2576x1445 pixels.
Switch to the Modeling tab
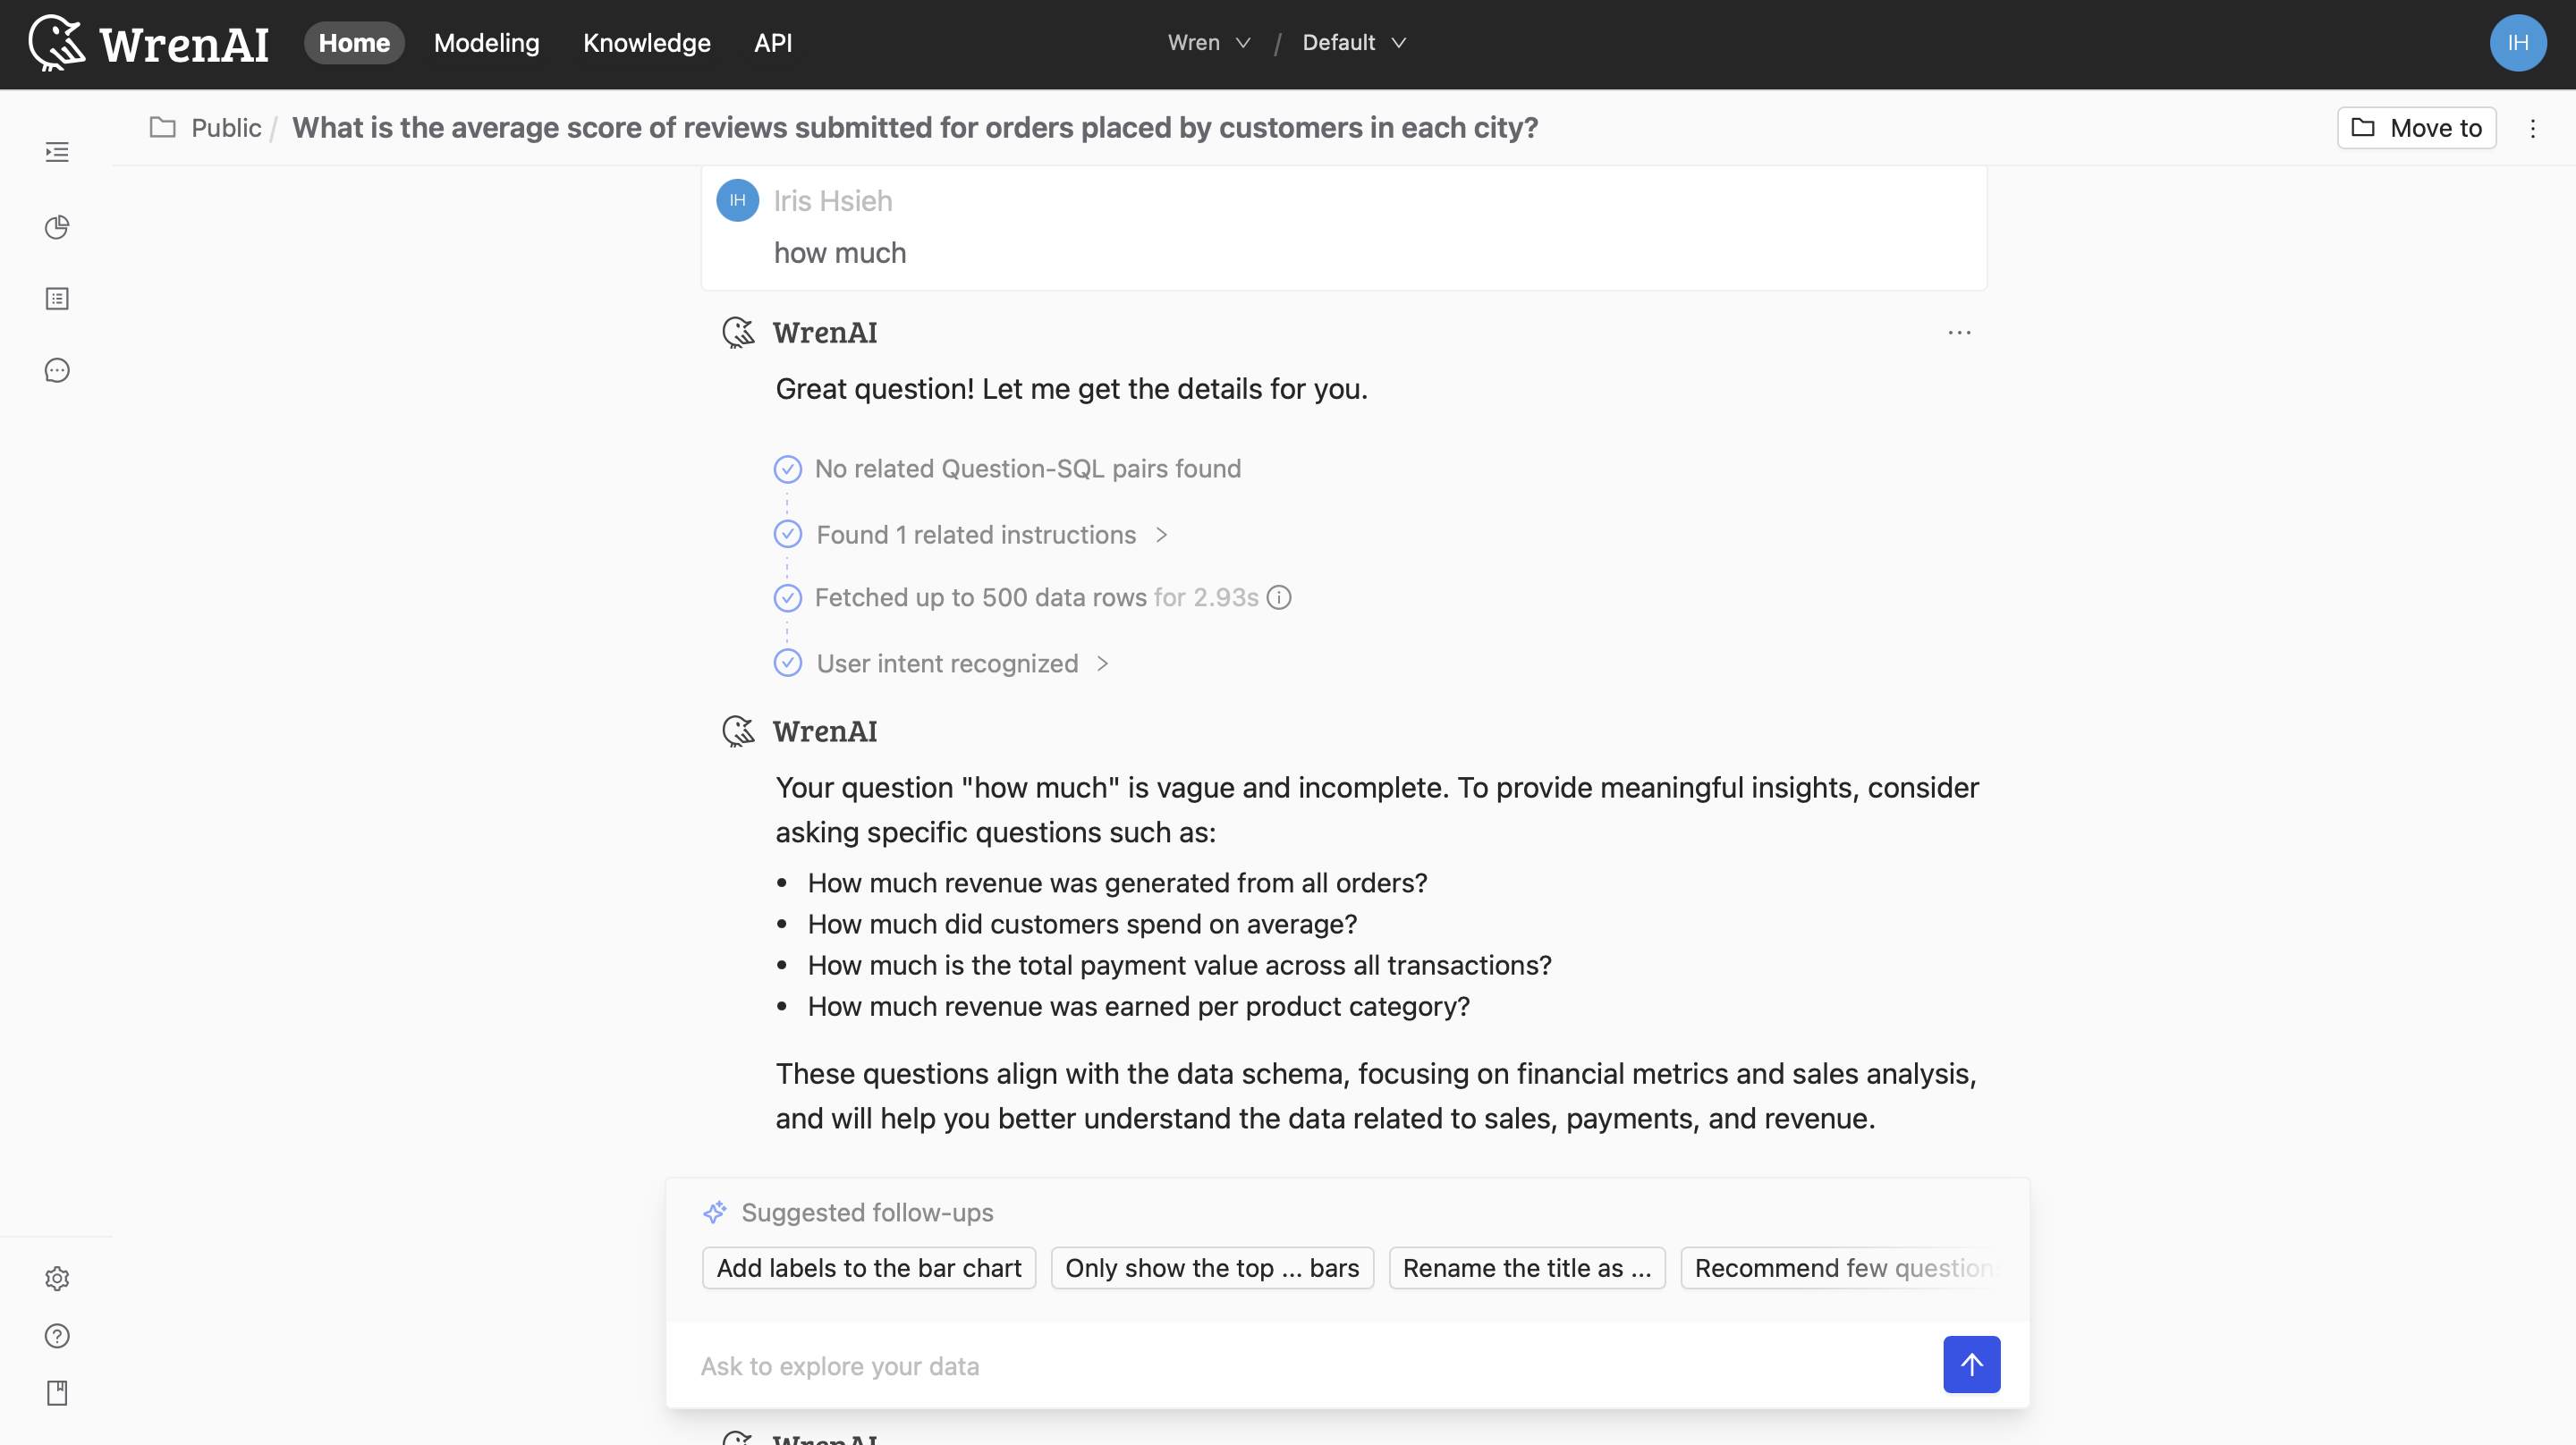coord(486,43)
